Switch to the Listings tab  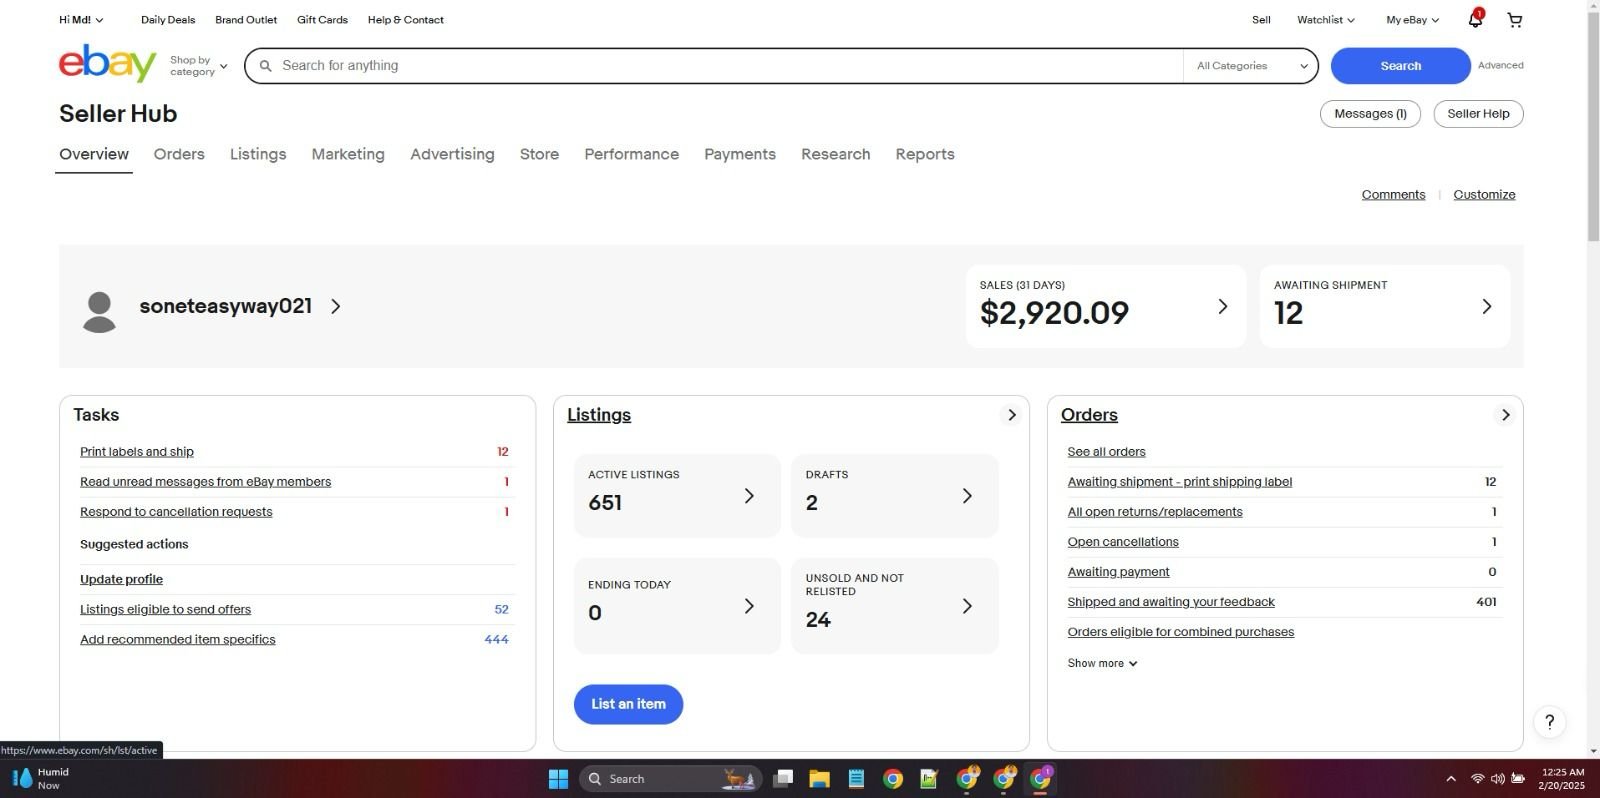(258, 154)
